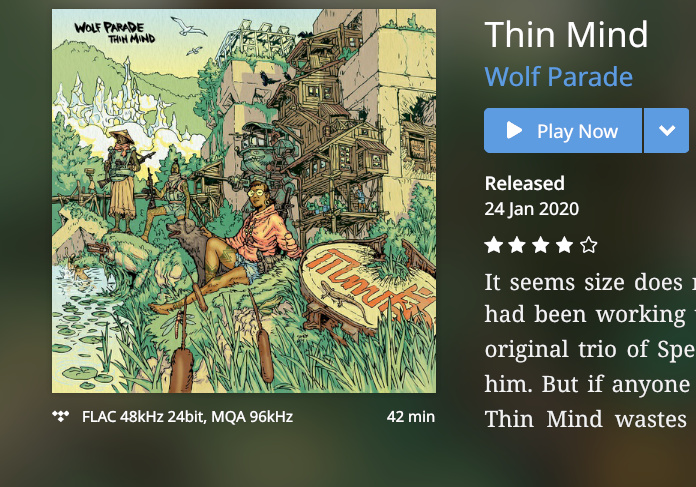Viewport: 696px width, 487px height.
Task: Click the Play Now button label
Action: [577, 131]
